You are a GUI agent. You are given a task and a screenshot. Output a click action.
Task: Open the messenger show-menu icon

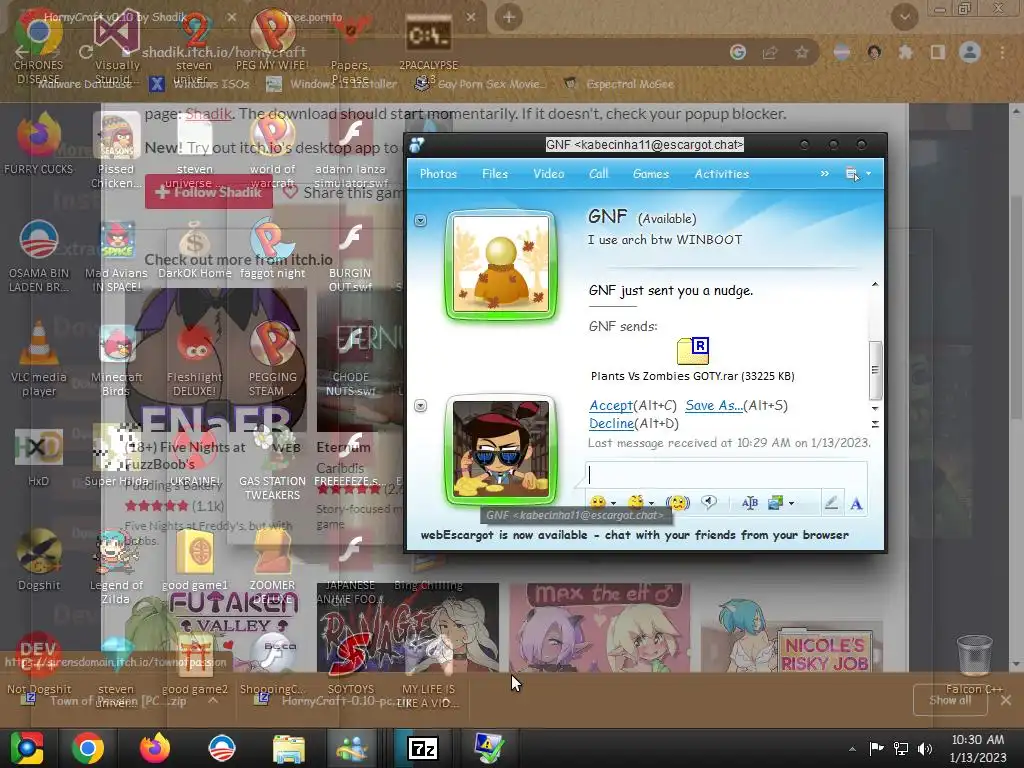(x=852, y=174)
